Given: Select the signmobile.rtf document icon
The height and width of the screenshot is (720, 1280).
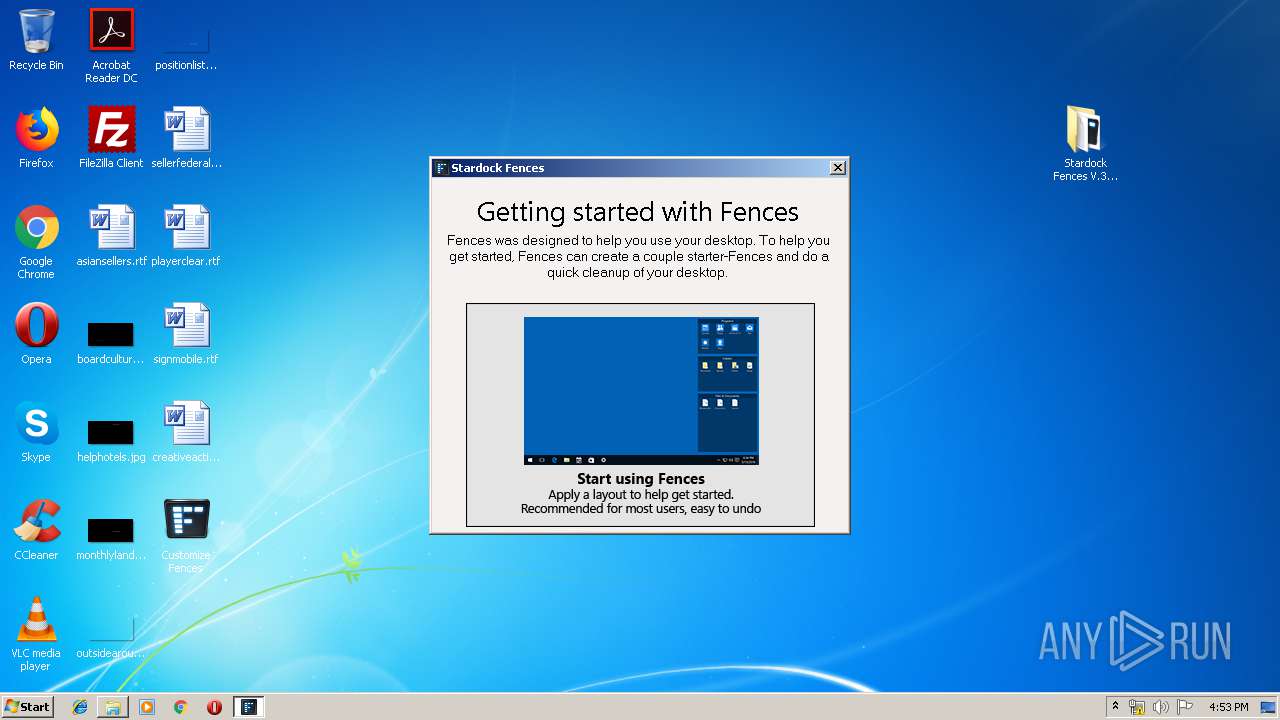Looking at the screenshot, I should tap(186, 334).
